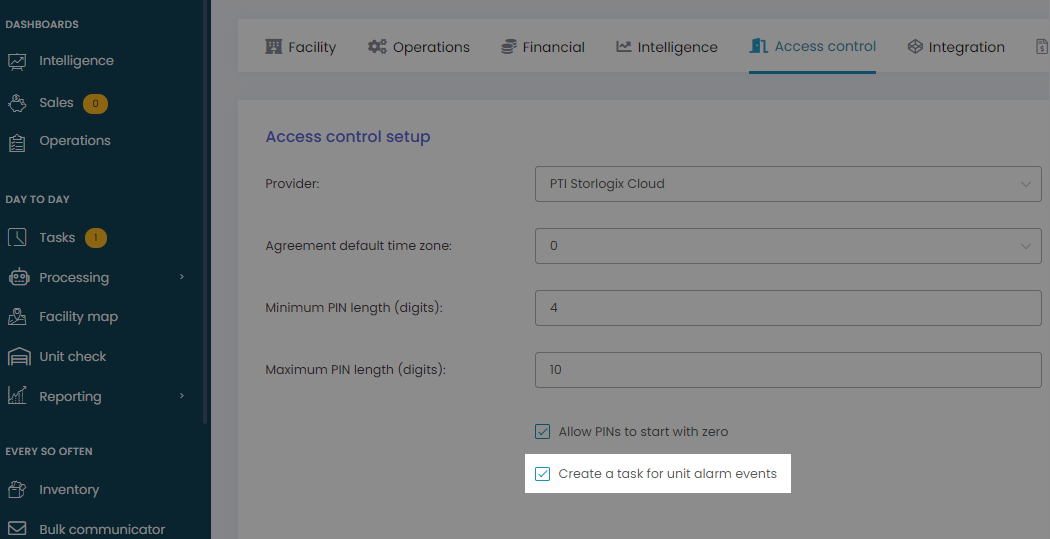Uncheck Create a task for unit alarm events
The image size is (1050, 539).
point(542,474)
